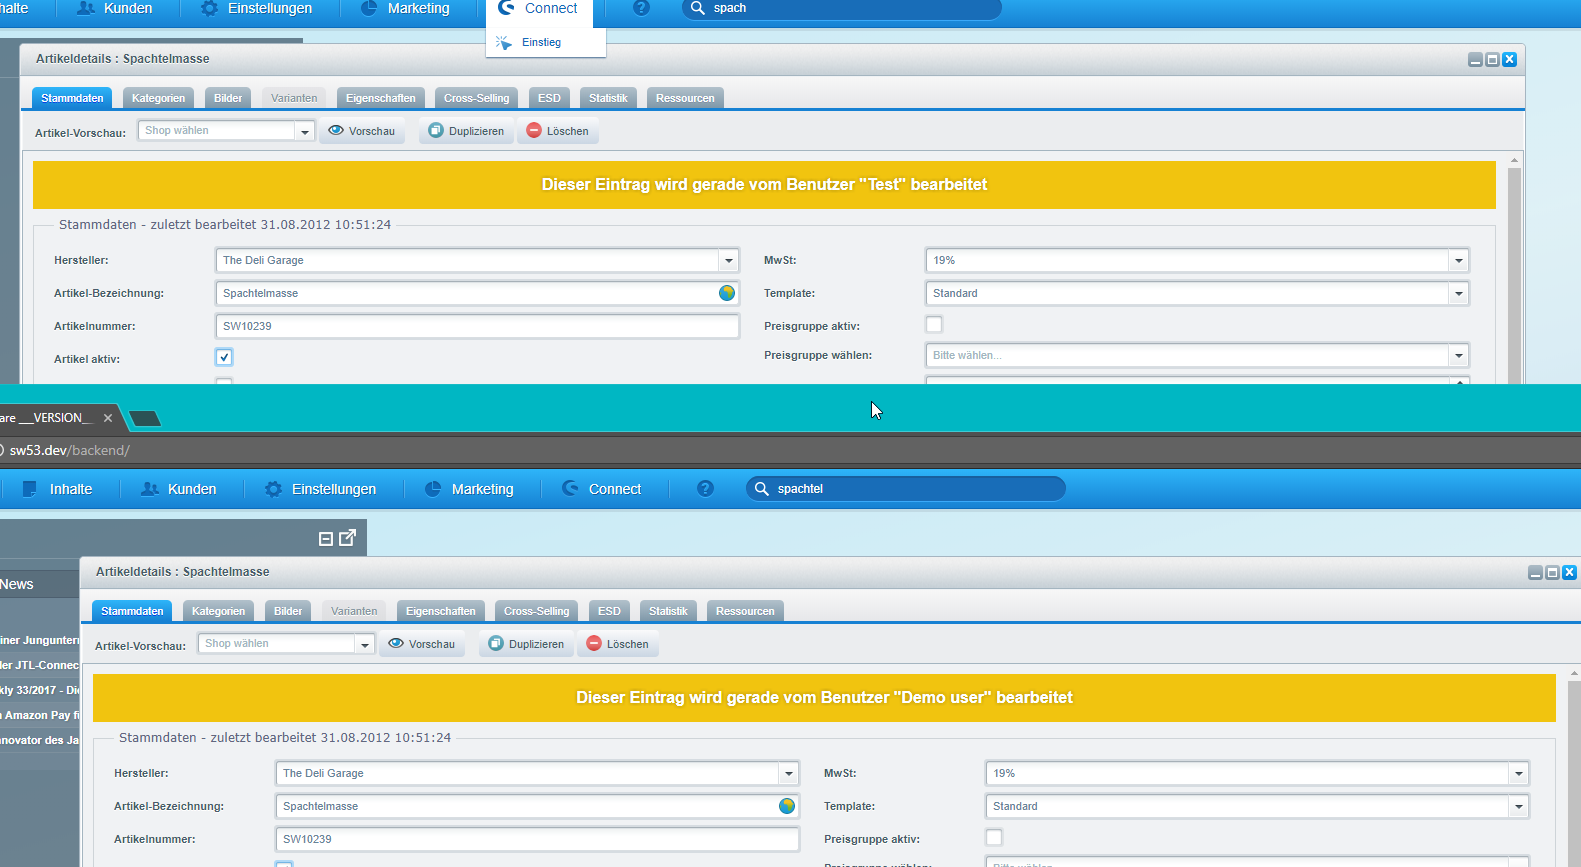The width and height of the screenshot is (1581, 867).
Task: Click search field containing 'spachtel'
Action: (905, 489)
